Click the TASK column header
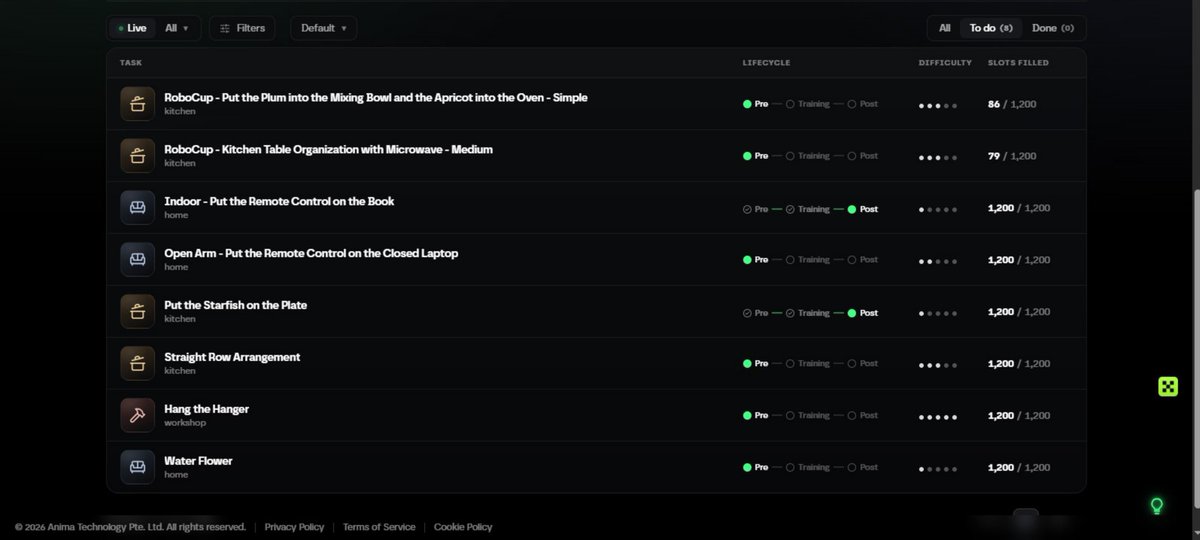The width and height of the screenshot is (1200, 540). click(131, 63)
